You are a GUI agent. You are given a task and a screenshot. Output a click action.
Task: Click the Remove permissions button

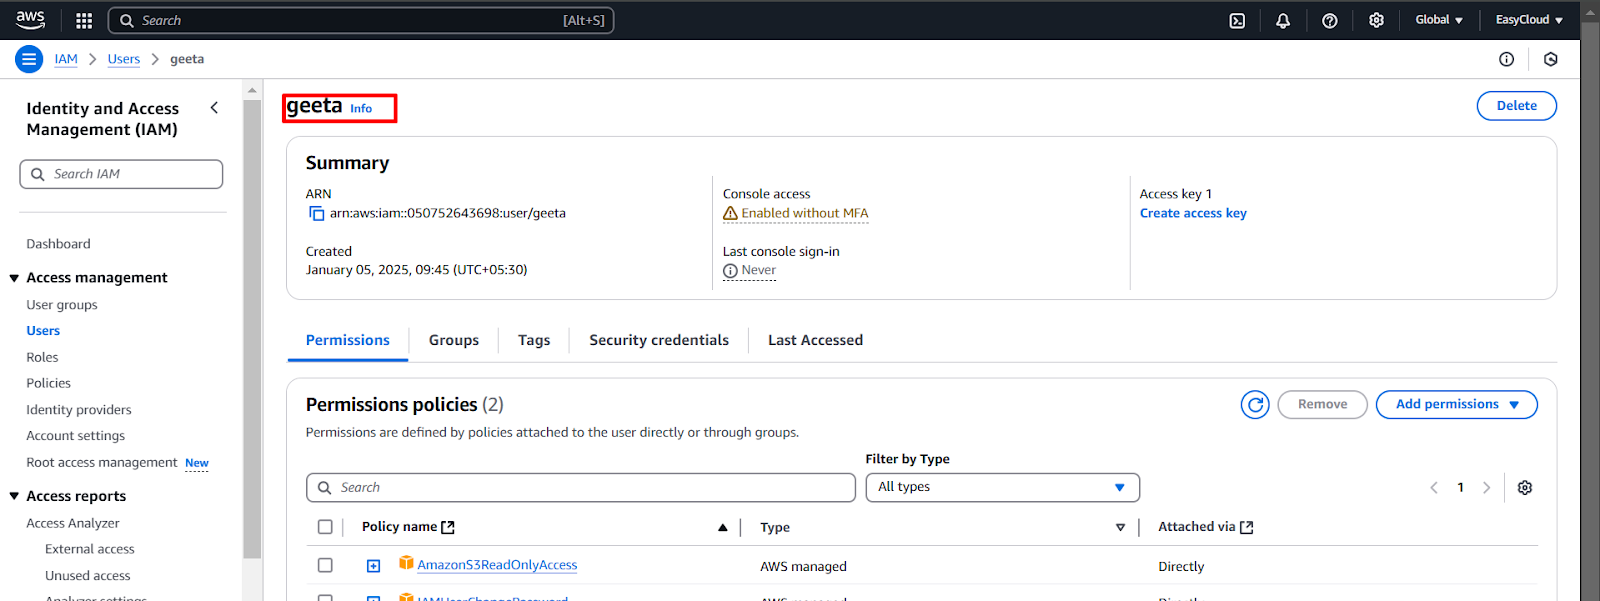click(1322, 404)
